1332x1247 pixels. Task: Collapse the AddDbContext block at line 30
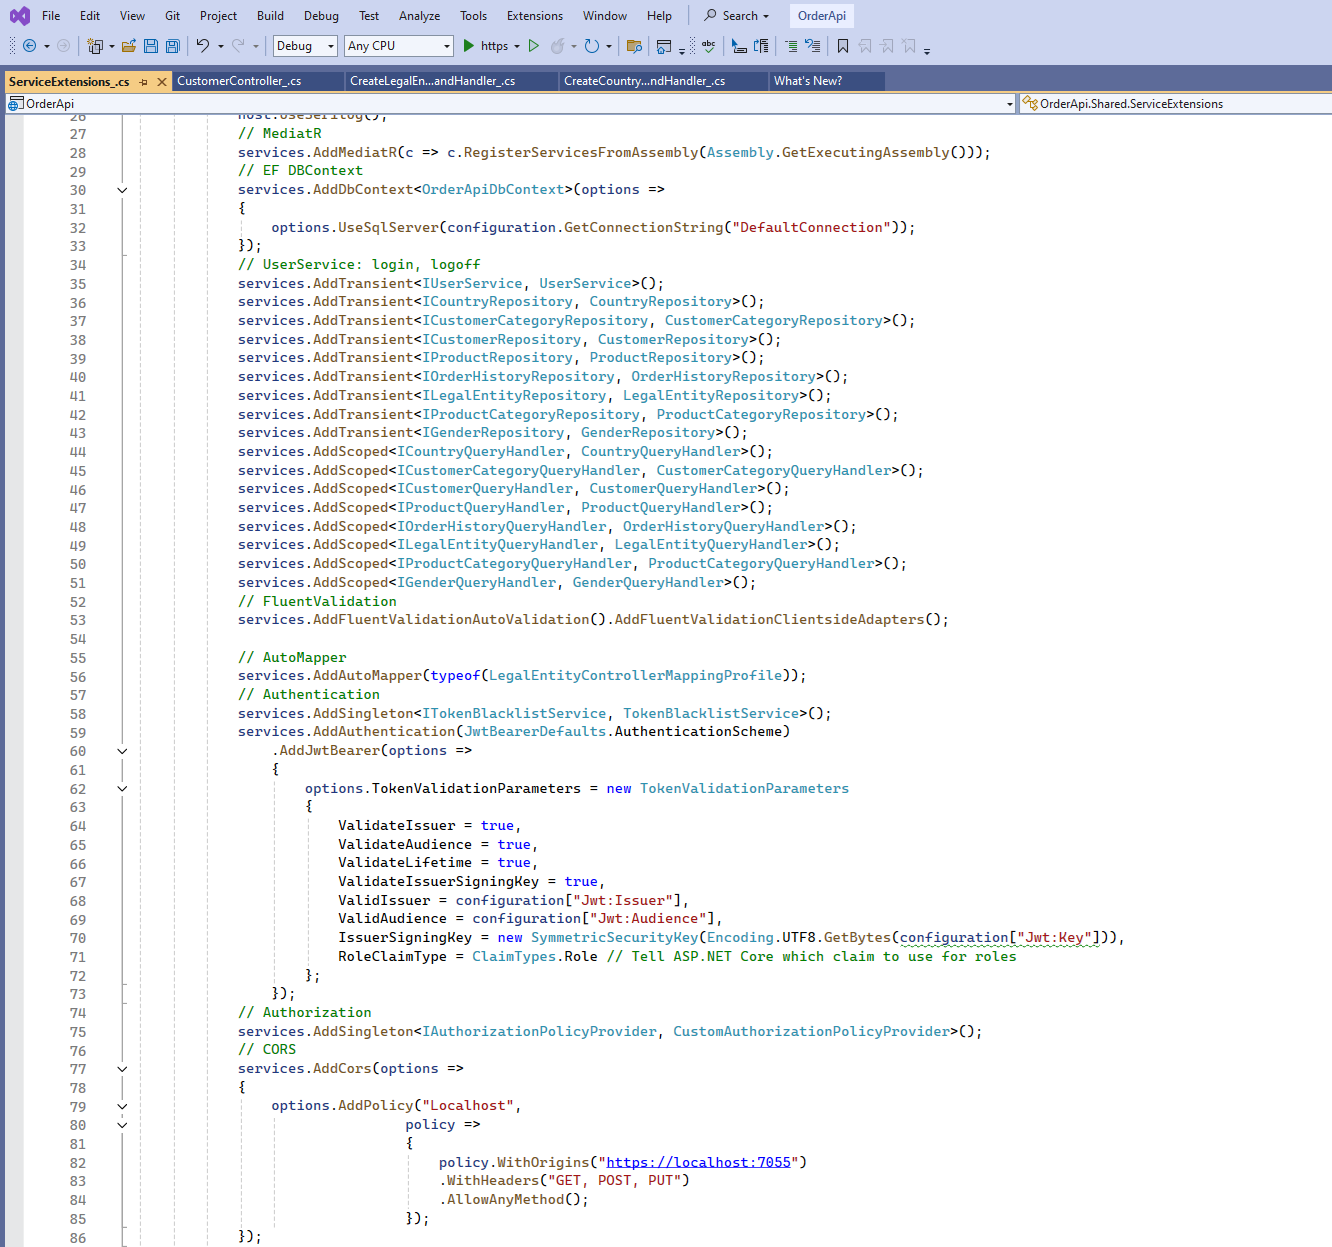122,190
